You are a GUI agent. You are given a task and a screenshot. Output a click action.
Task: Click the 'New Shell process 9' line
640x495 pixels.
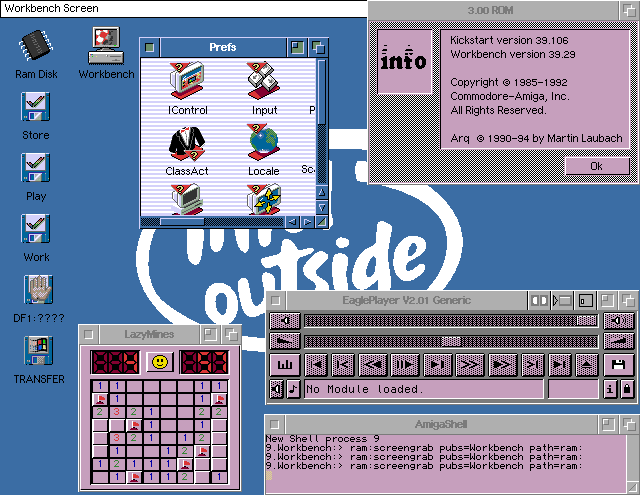(x=322, y=439)
